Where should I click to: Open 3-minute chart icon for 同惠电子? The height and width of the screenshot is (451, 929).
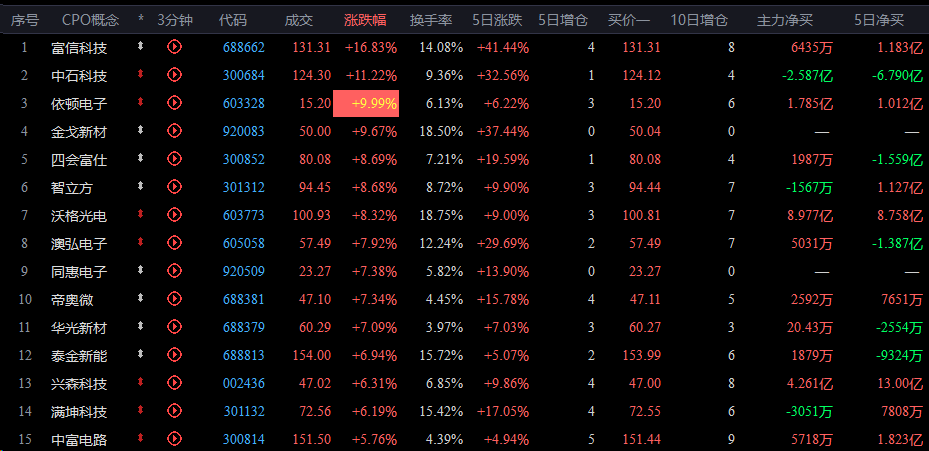(174, 270)
